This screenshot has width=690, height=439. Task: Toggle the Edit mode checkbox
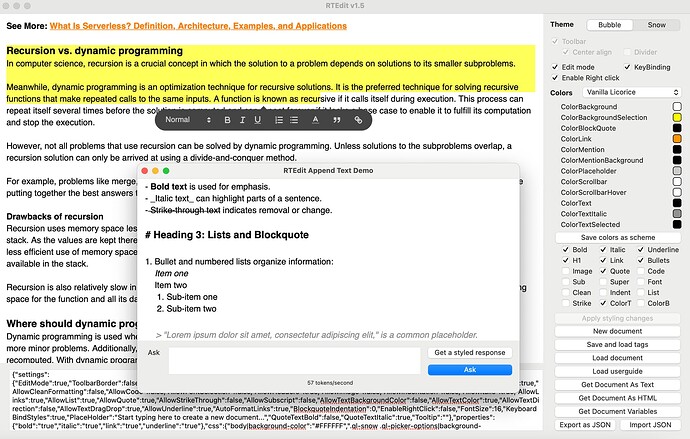pos(555,67)
